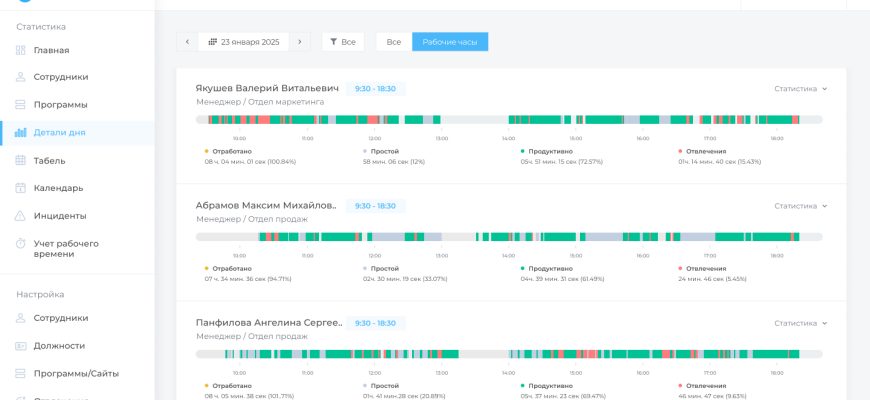
Task: Click the Детали дня bar chart icon
Action: click(21, 132)
